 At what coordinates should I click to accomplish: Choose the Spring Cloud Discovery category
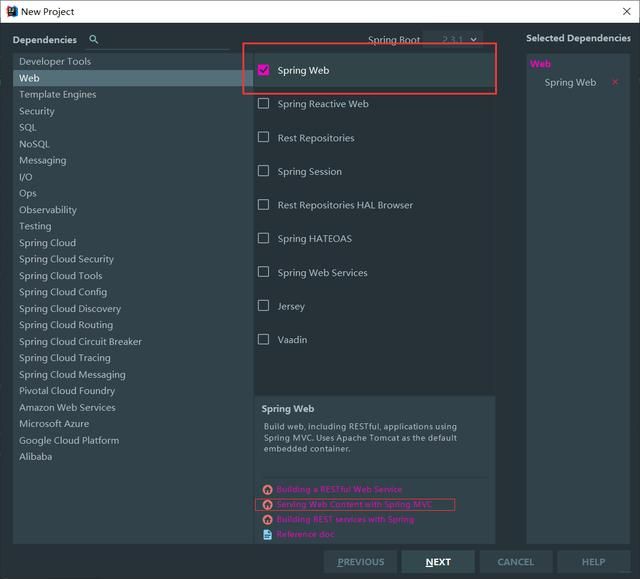coord(70,308)
